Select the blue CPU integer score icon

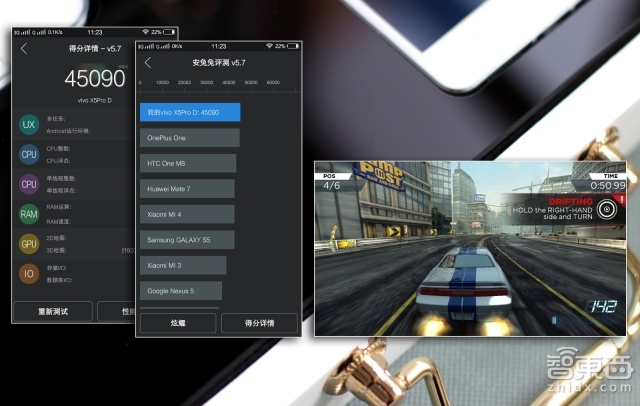point(29,154)
